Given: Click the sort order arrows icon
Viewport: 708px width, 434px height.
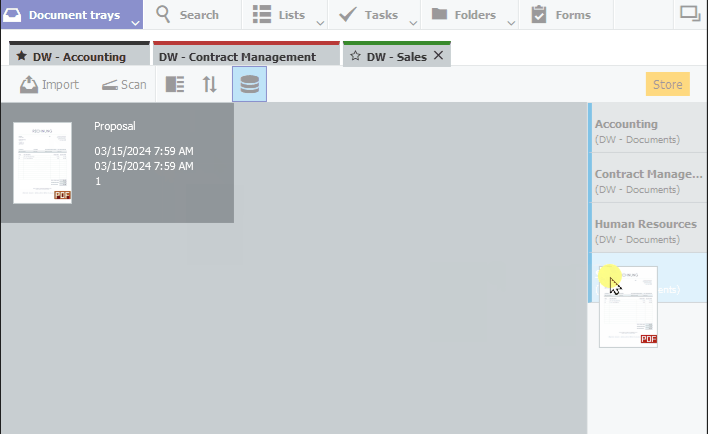Looking at the screenshot, I should point(209,85).
